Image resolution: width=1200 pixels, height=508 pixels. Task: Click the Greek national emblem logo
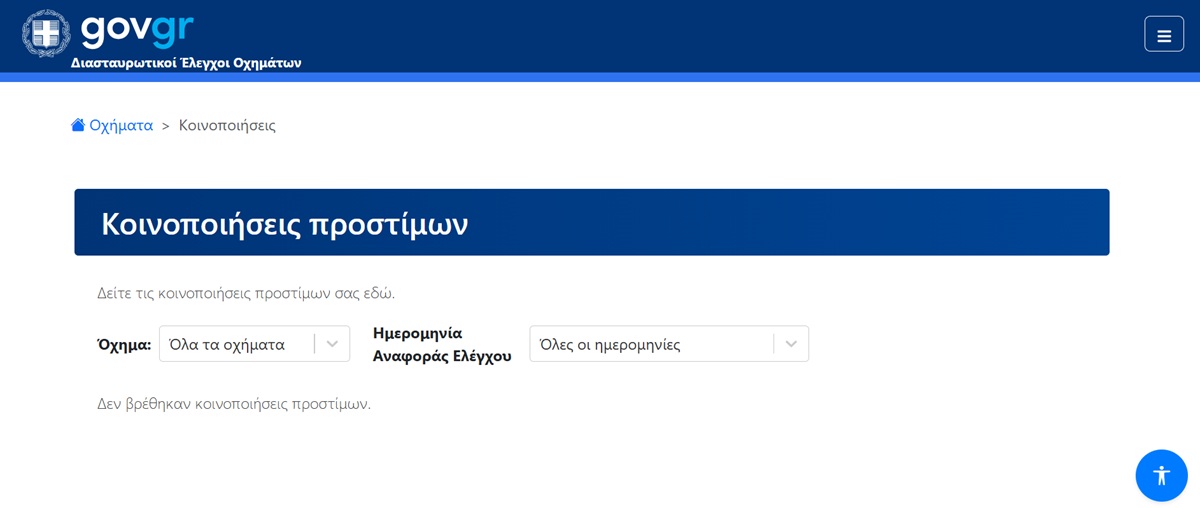point(46,32)
